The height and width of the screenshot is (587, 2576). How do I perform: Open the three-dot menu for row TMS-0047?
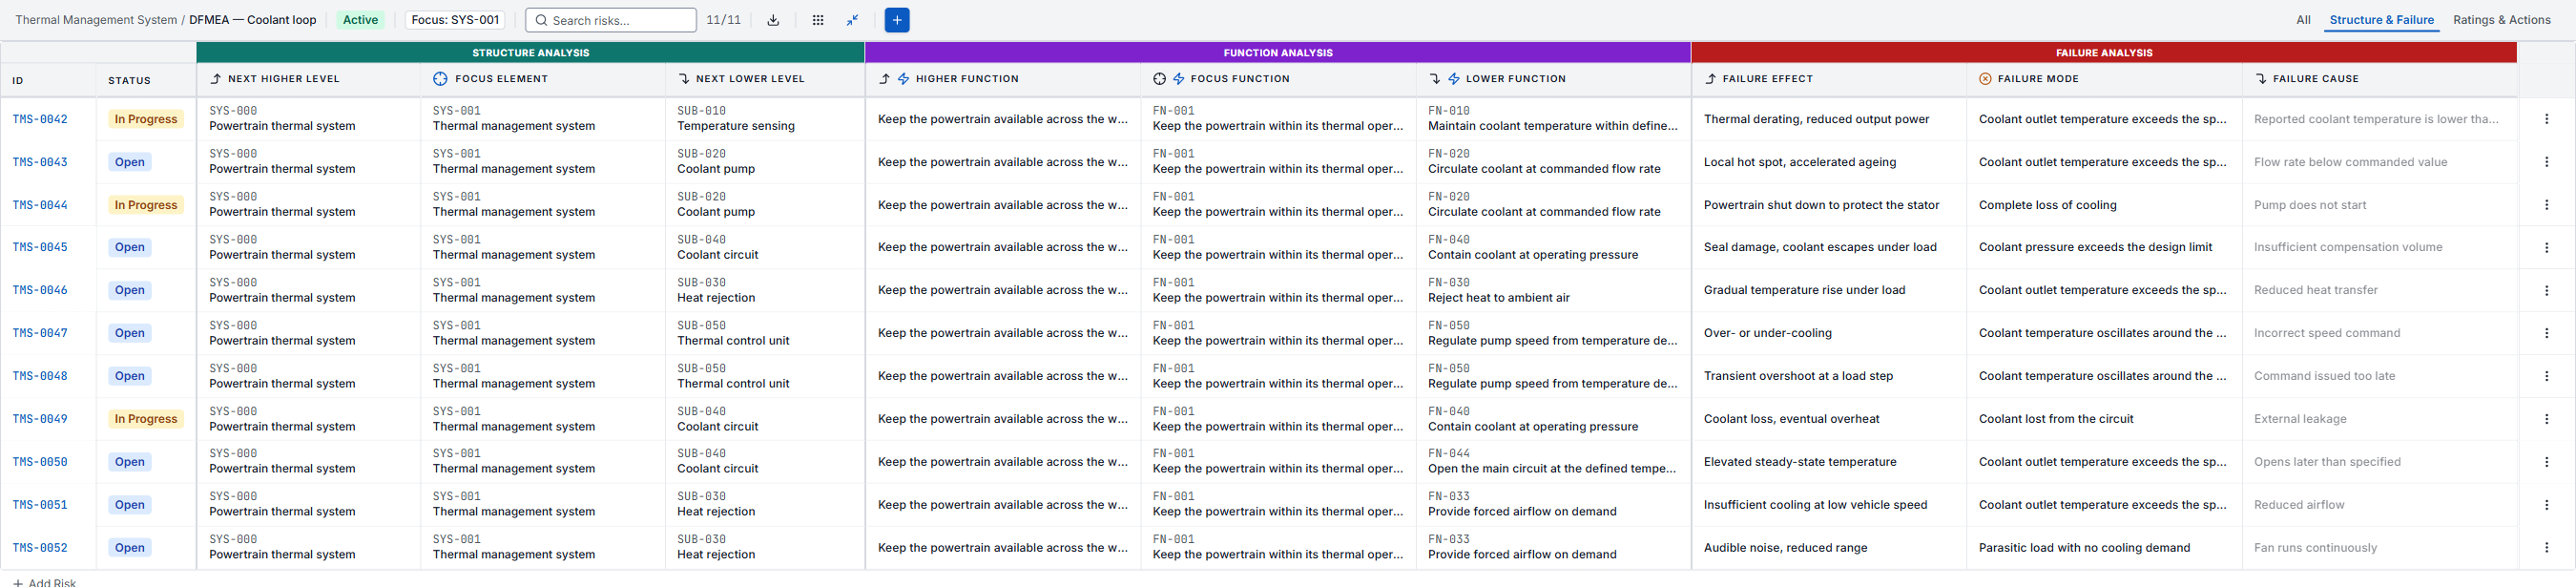coord(2546,333)
